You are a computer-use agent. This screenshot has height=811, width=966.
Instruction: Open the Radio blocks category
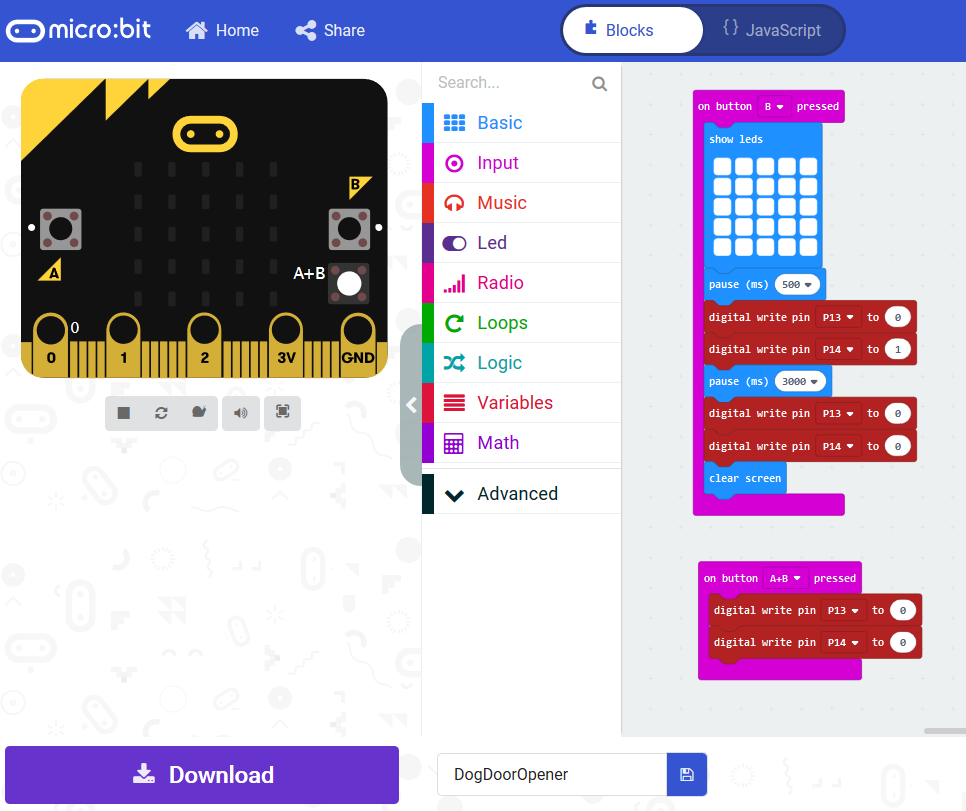click(x=521, y=283)
